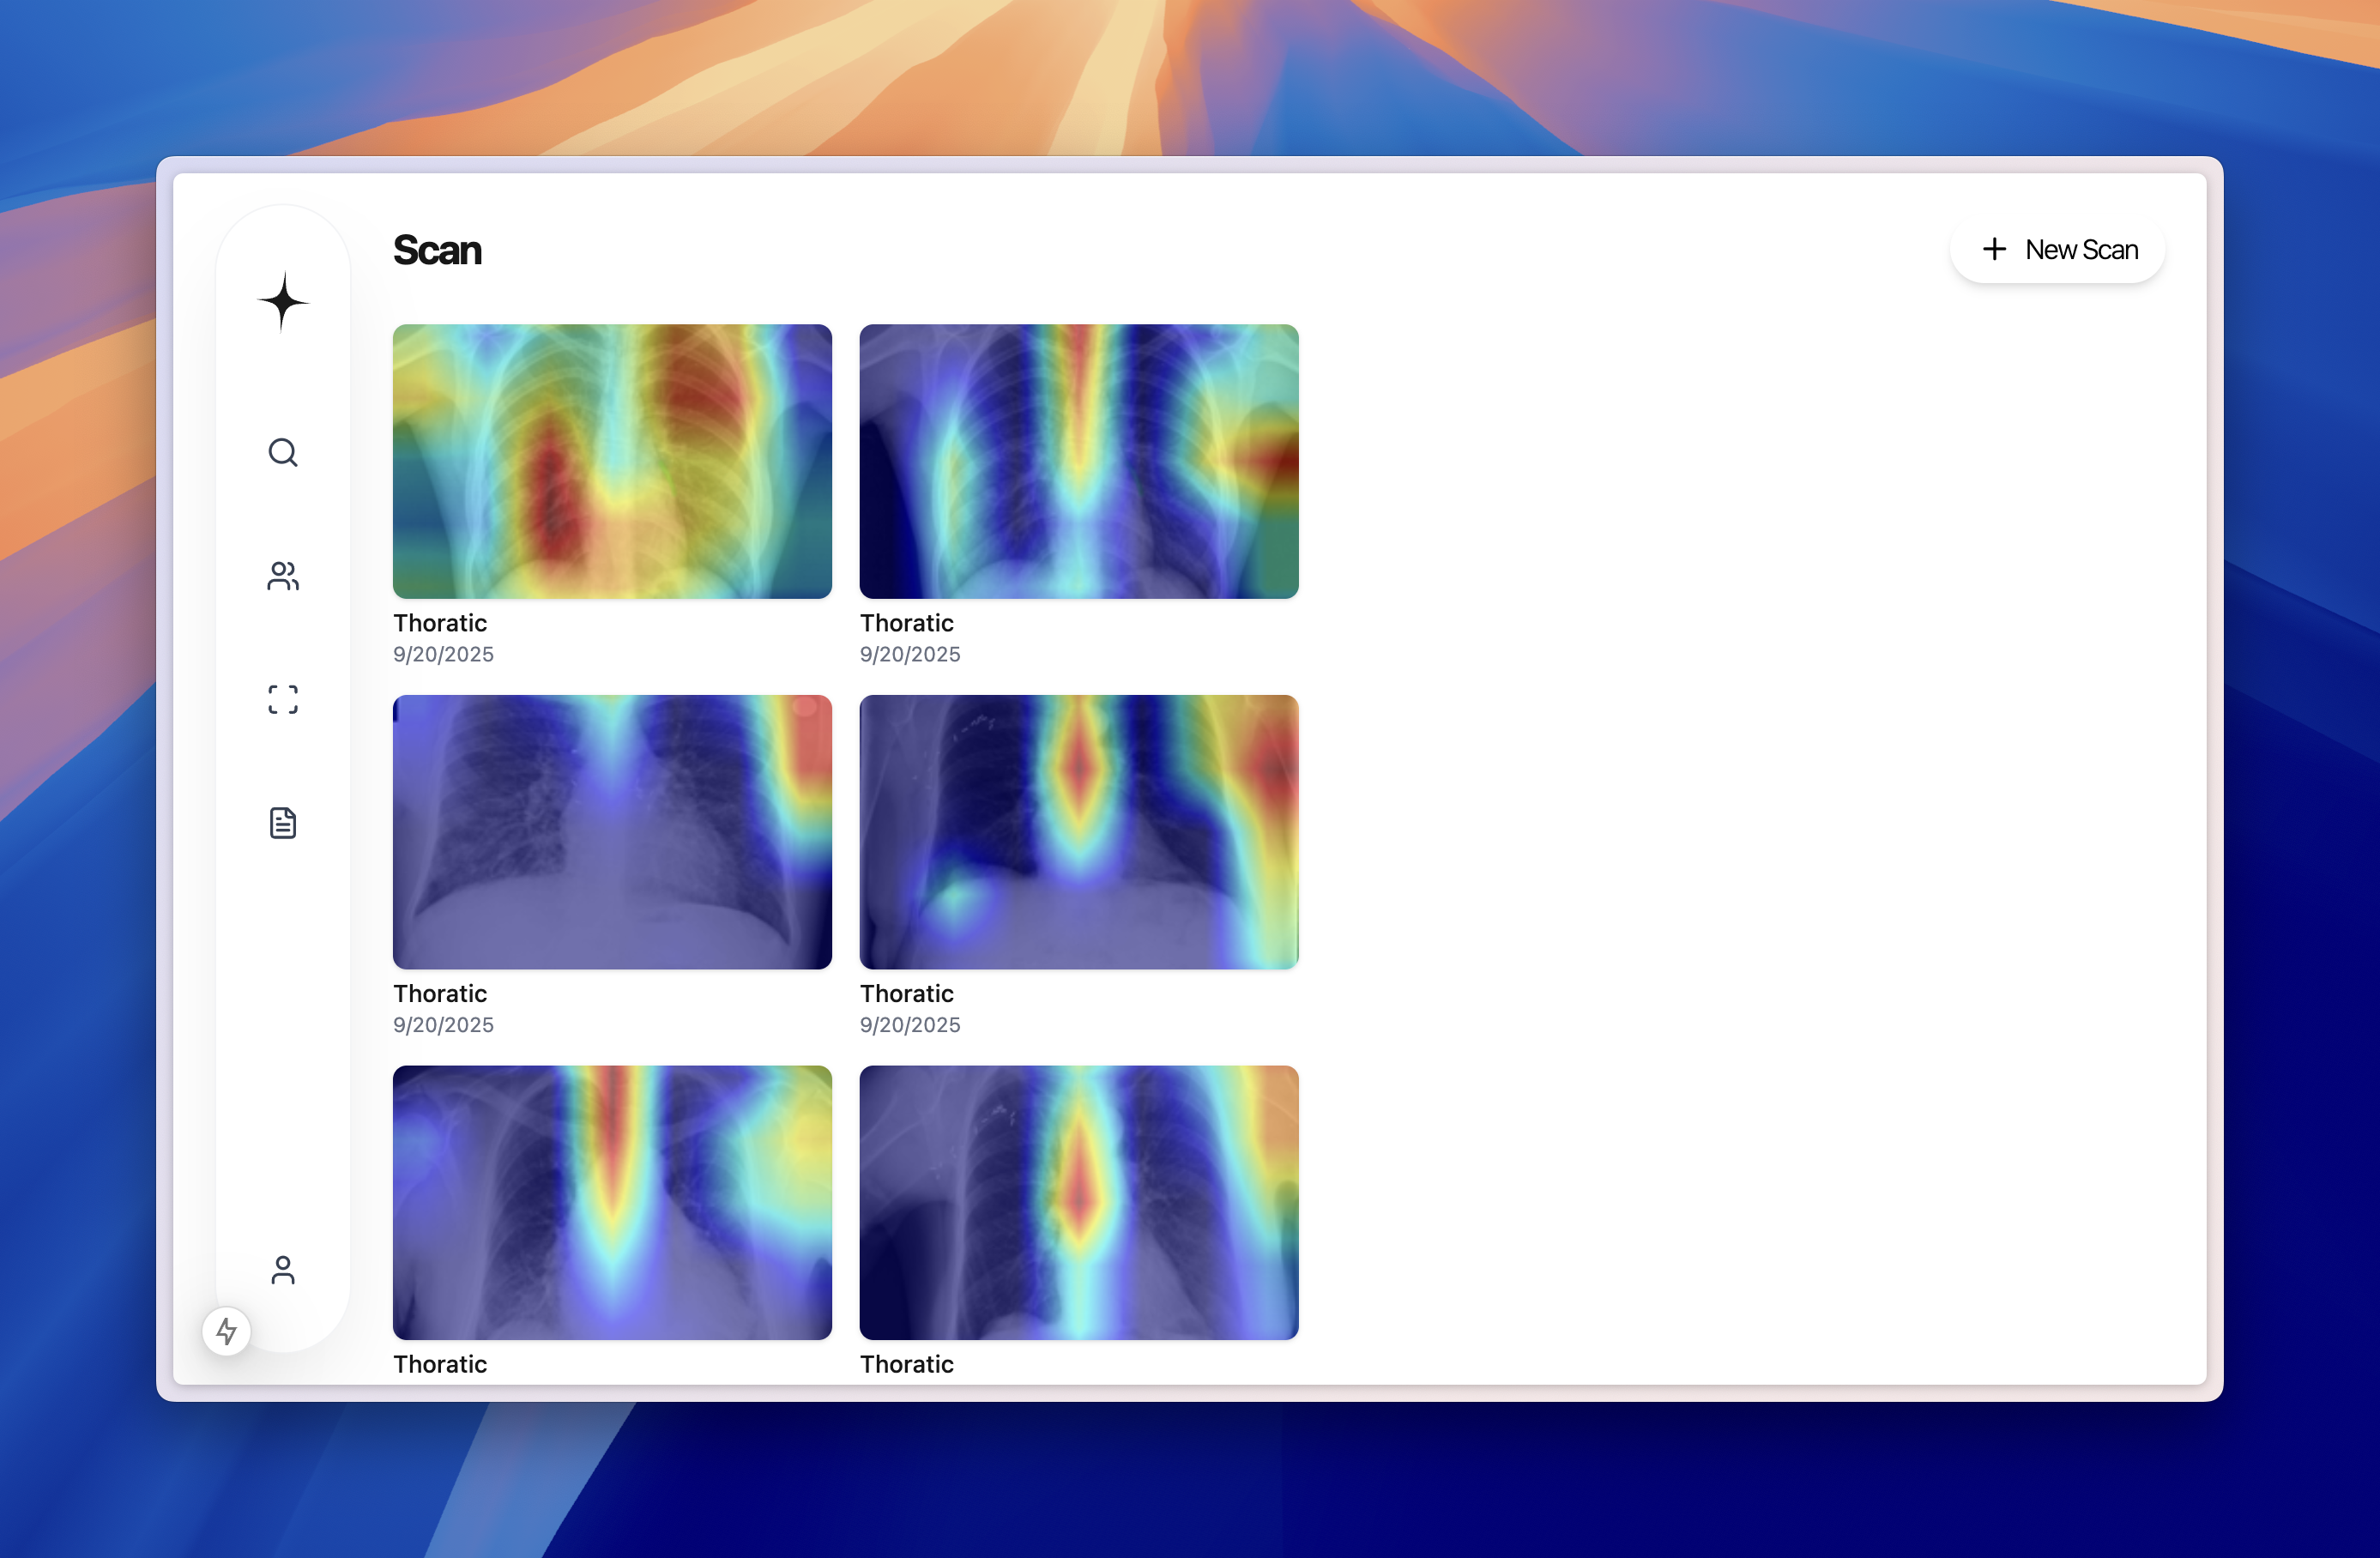Viewport: 2380px width, 1558px height.
Task: Open left scan thumbnail in middle row
Action: pos(612,832)
